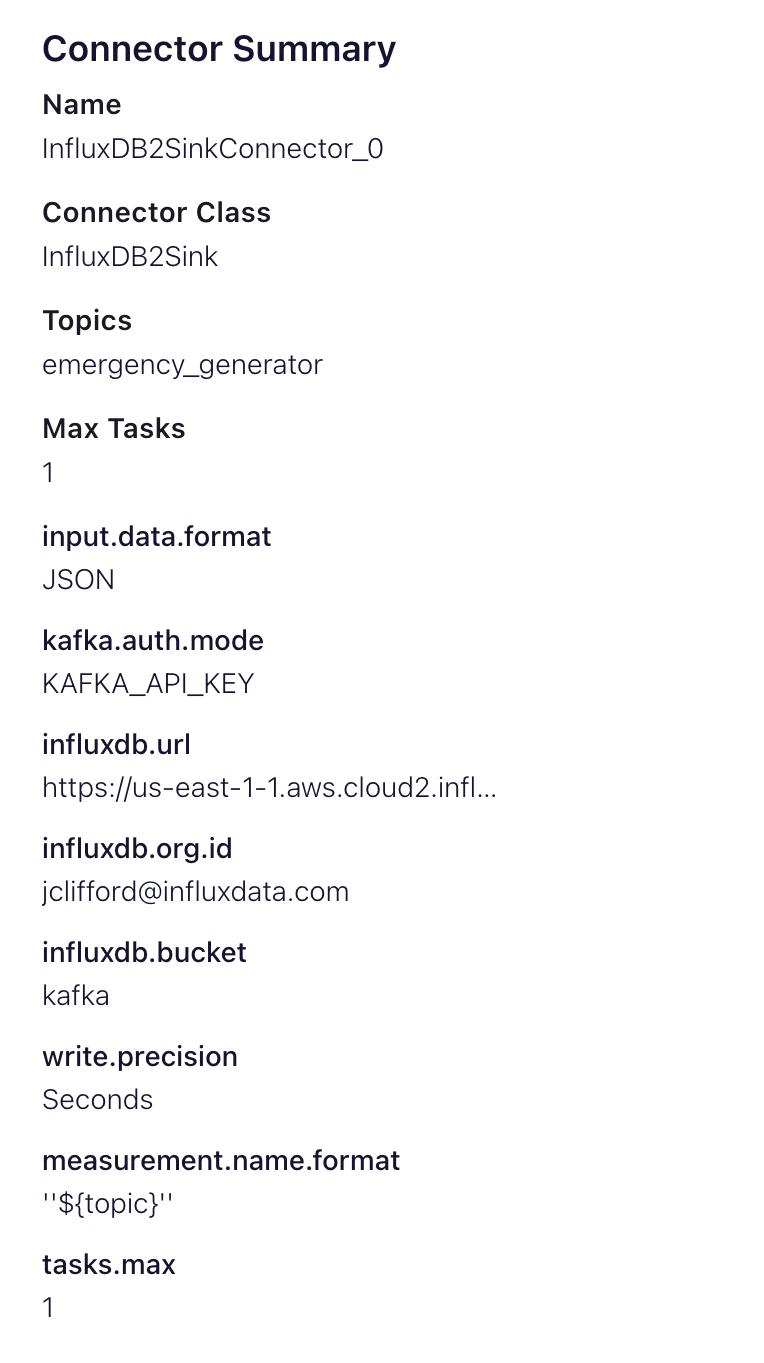Screen dimensions: 764x1363
Task: Select the Connector Class label
Action: (x=156, y=213)
